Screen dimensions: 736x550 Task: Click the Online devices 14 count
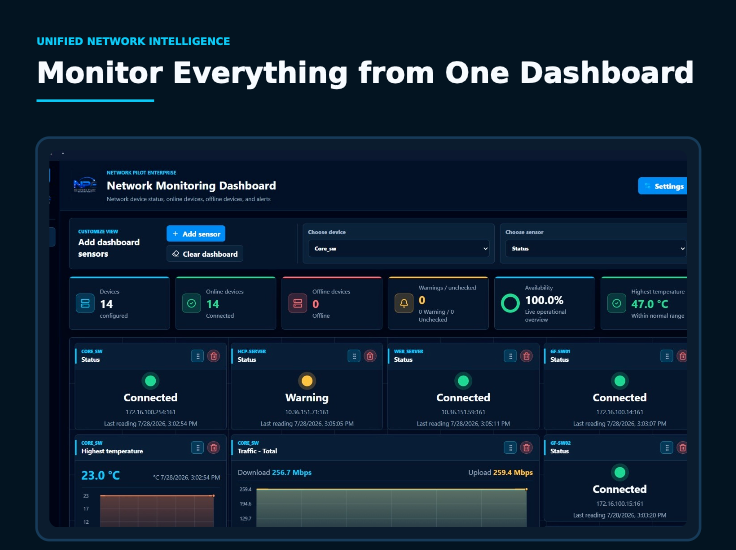click(x=213, y=304)
